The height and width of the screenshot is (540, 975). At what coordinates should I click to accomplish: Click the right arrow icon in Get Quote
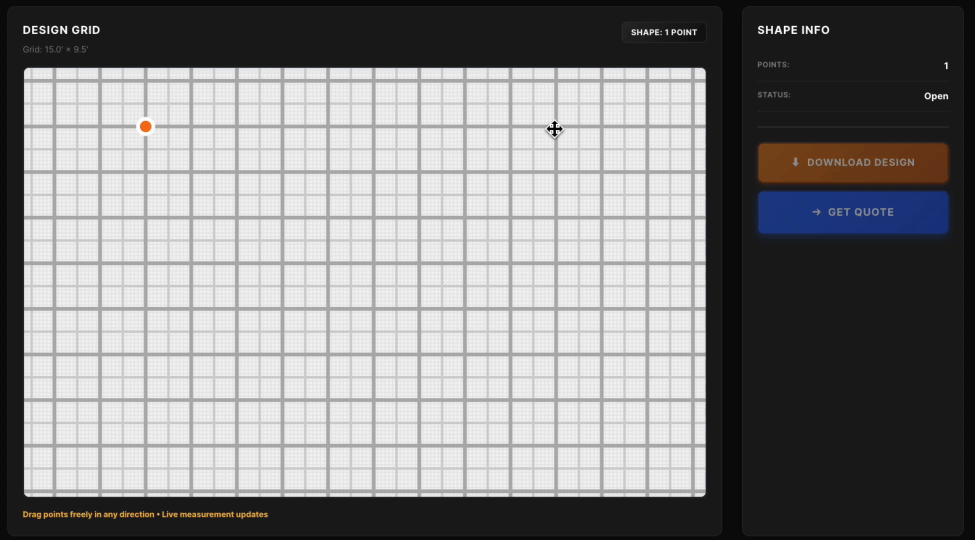pos(816,212)
